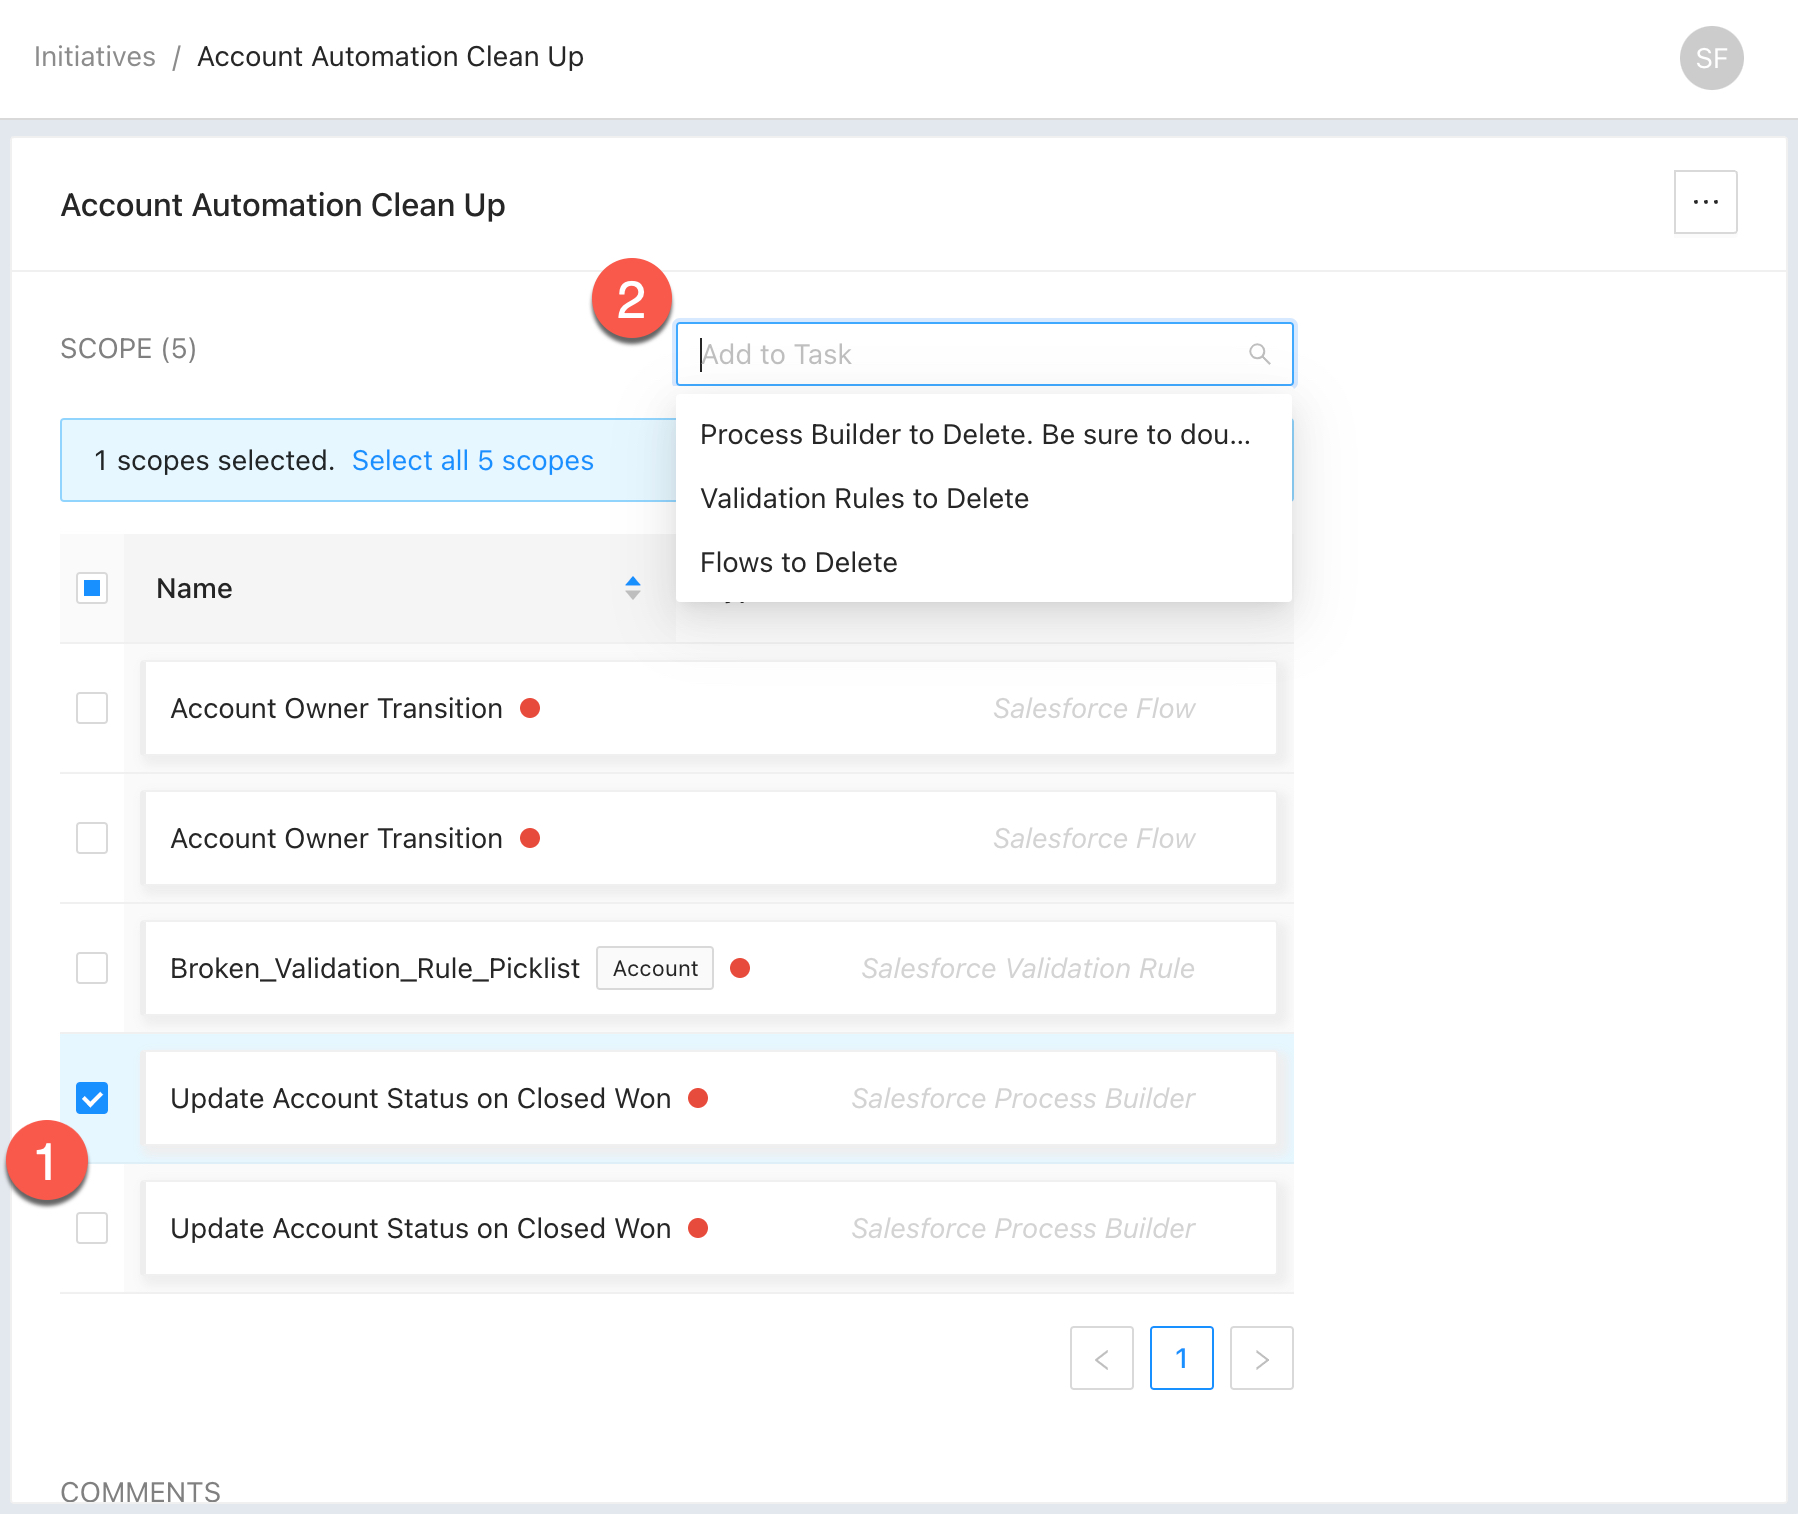Uncheck the selected Update Account Status row
1798x1514 pixels.
tap(92, 1098)
